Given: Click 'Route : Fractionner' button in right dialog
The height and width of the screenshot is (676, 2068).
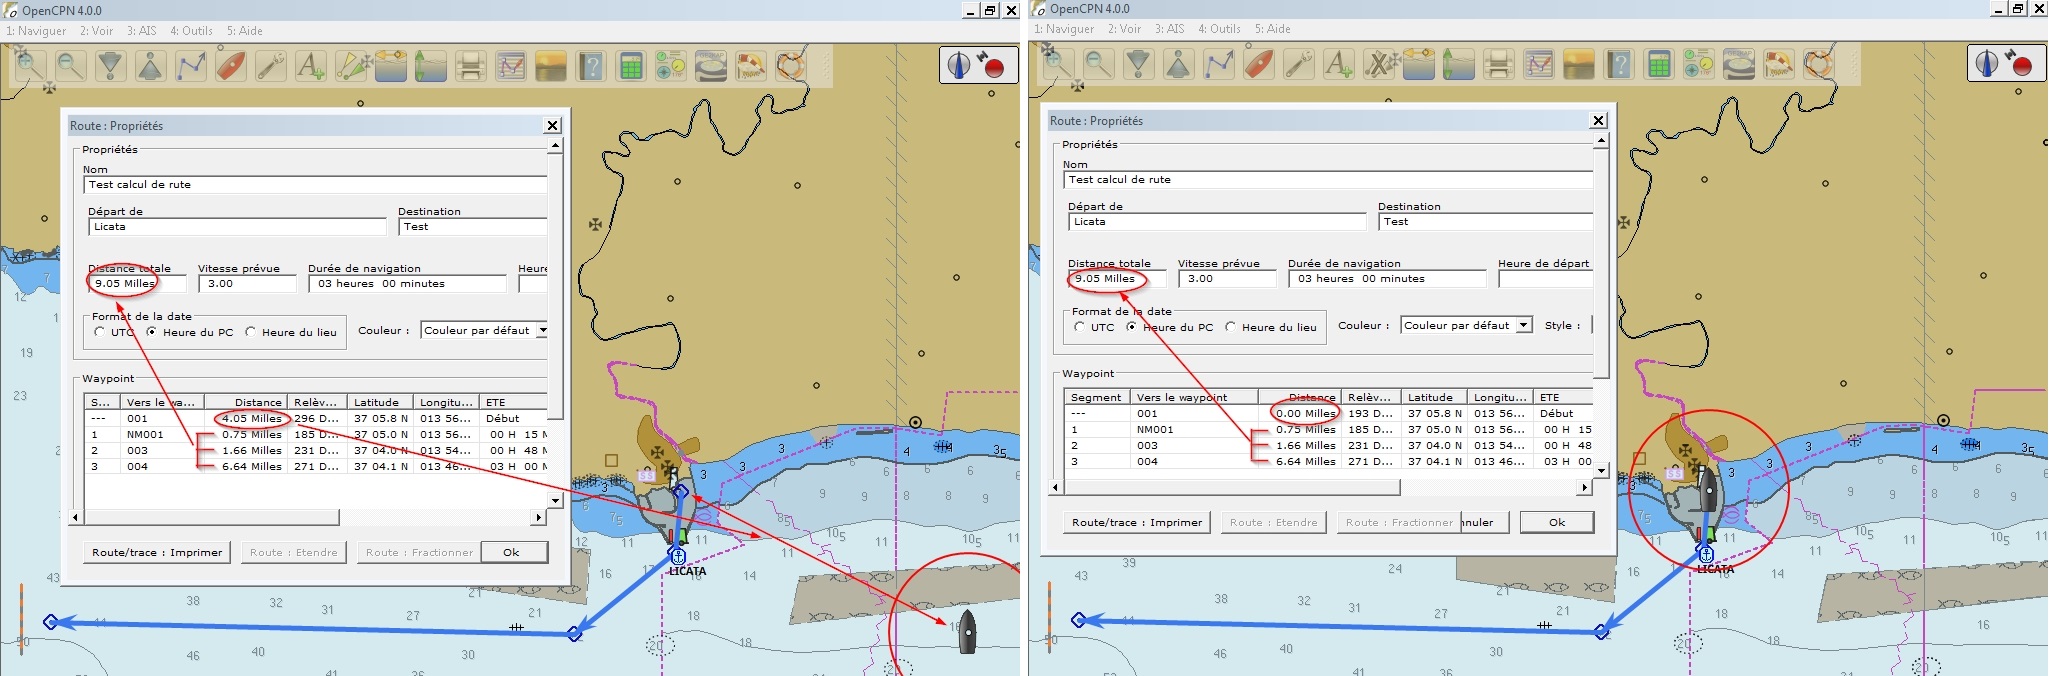Looking at the screenshot, I should tap(1398, 522).
